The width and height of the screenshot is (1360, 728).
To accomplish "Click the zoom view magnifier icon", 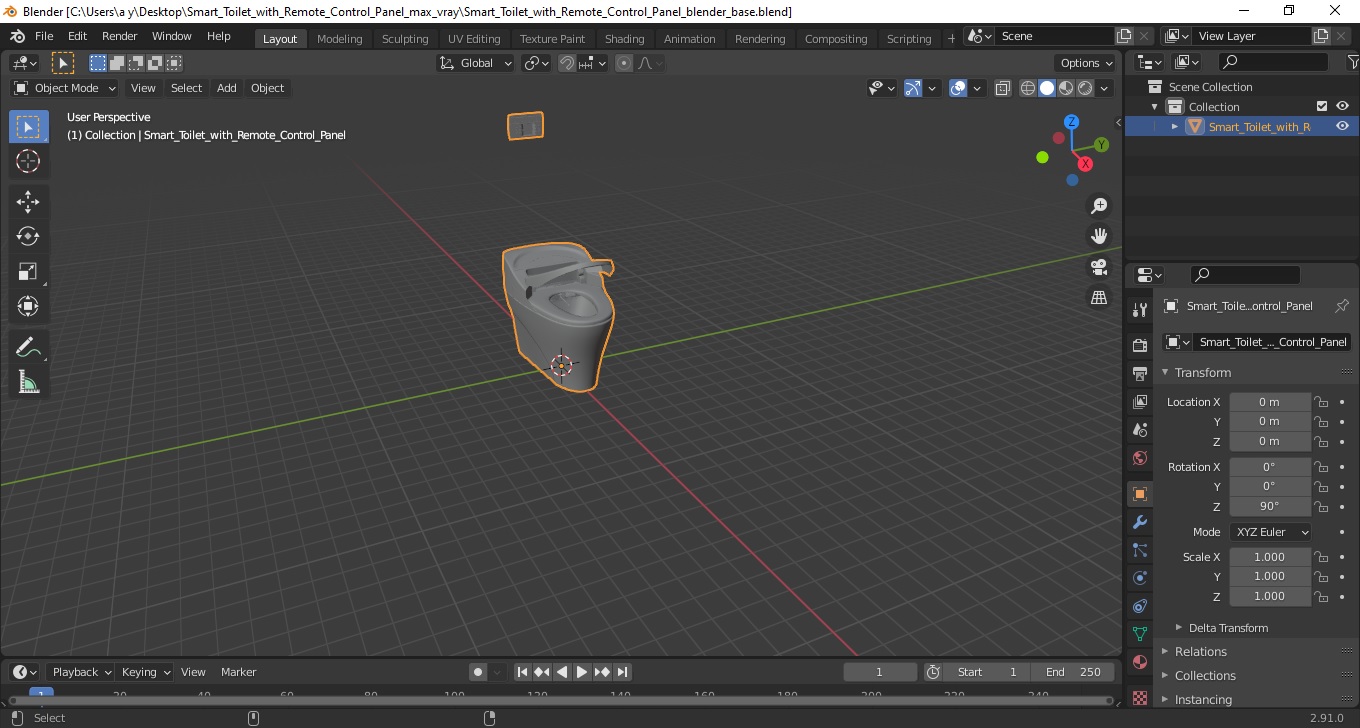I will (1099, 206).
